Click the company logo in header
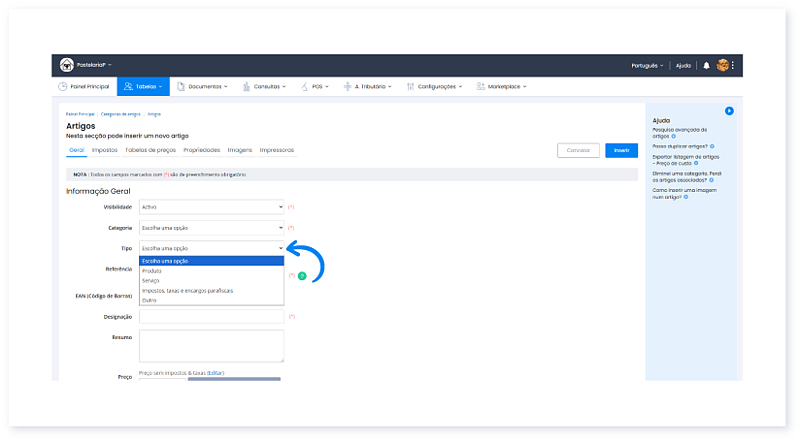Viewport: 800px width, 441px height. (67, 65)
